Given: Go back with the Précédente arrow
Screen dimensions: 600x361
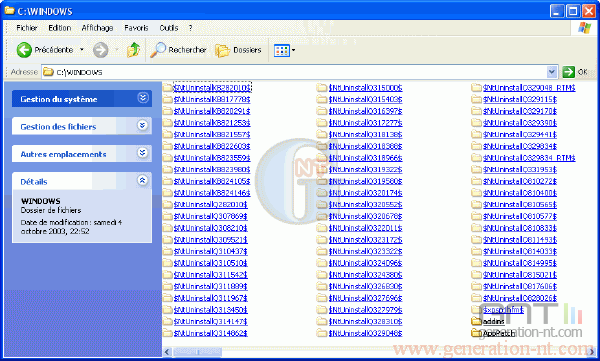Looking at the screenshot, I should [24, 50].
